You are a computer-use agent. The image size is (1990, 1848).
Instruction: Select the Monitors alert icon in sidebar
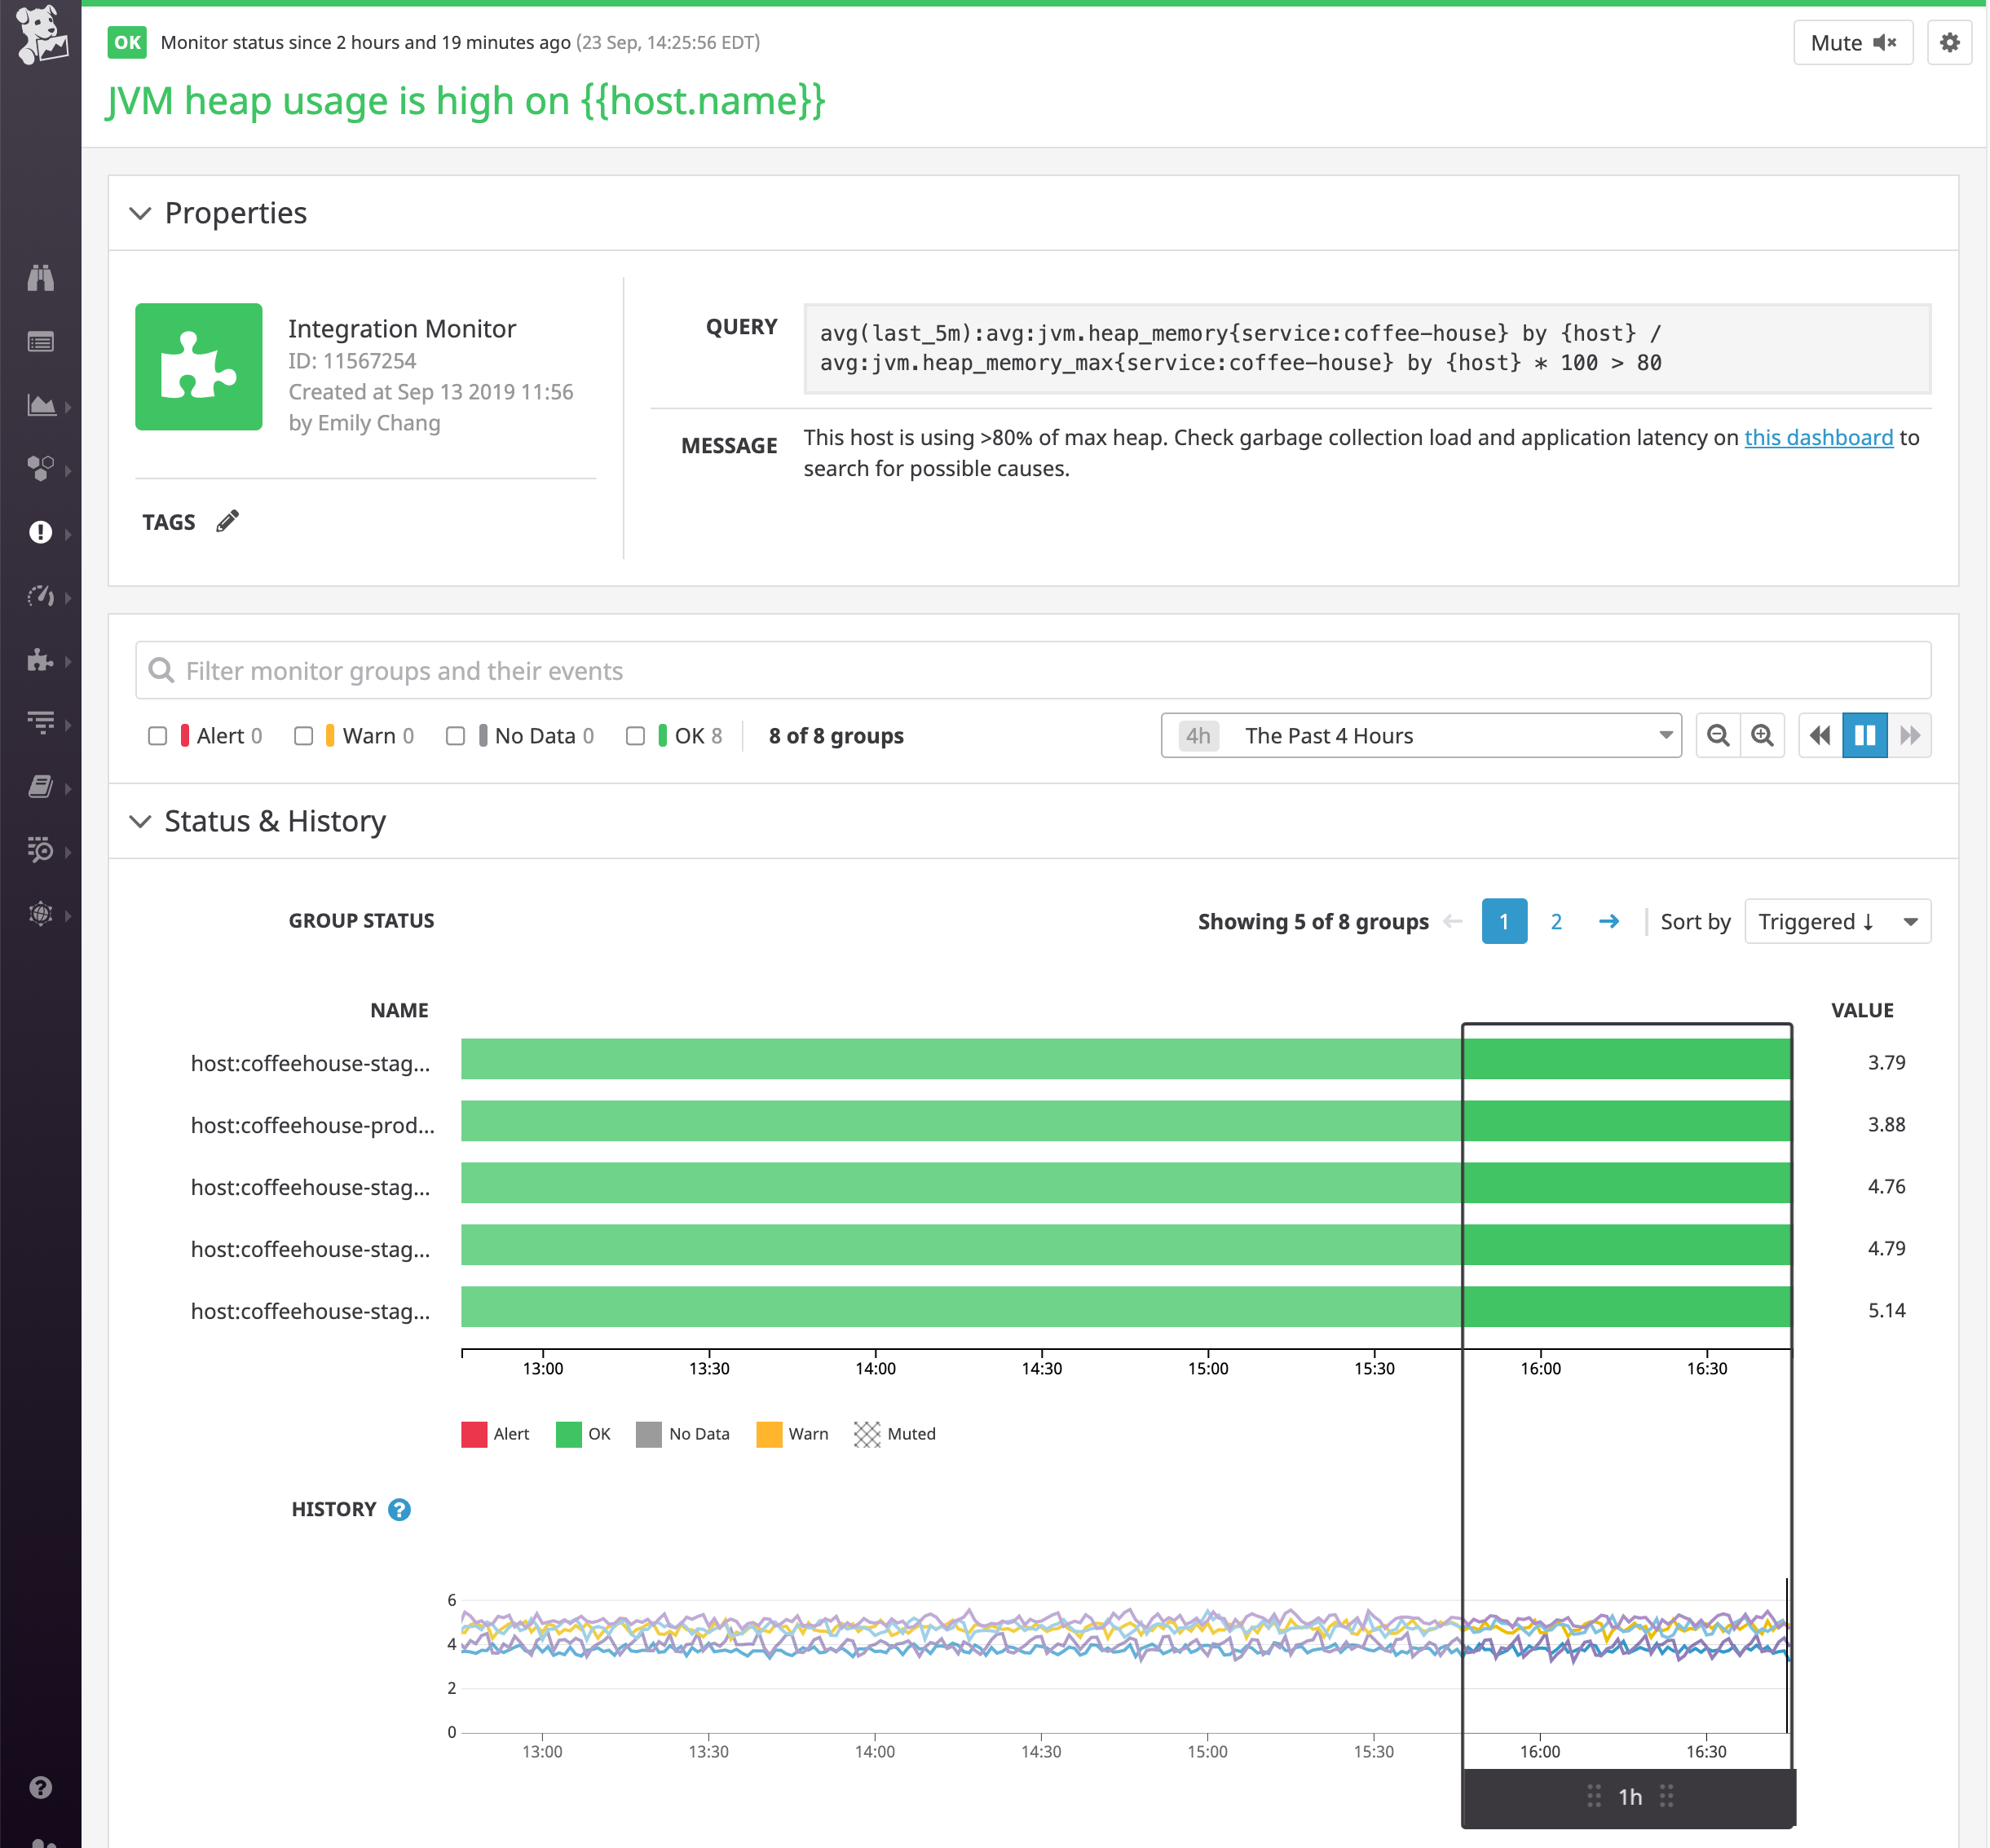(x=40, y=533)
